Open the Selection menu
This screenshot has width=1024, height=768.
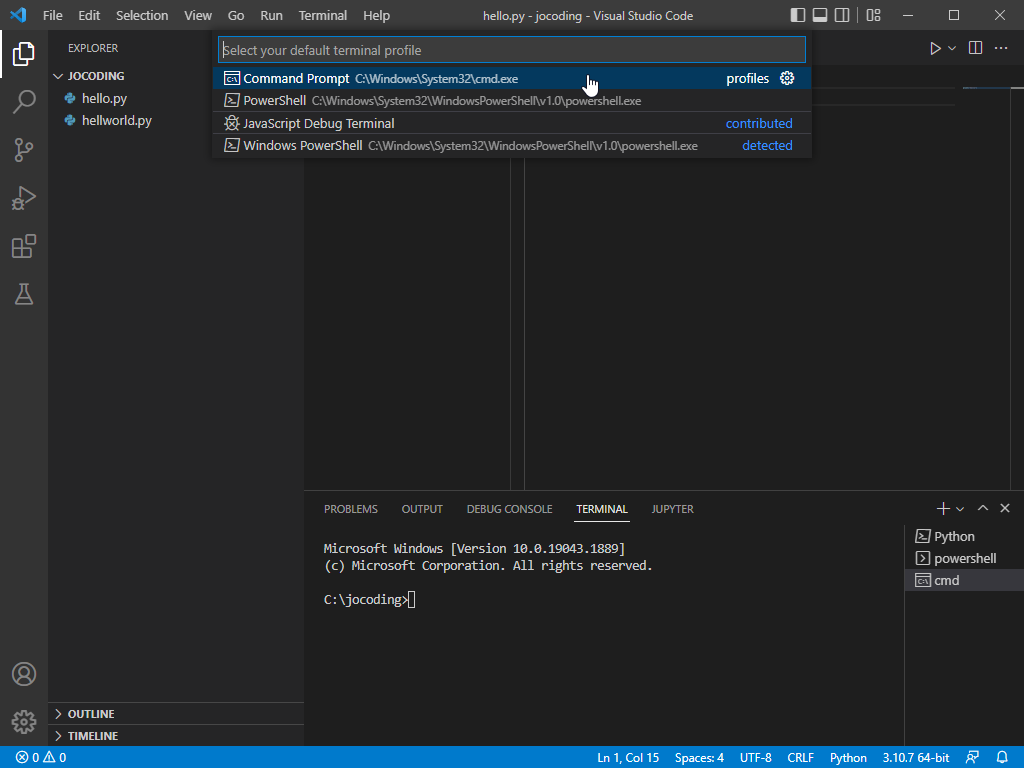pyautogui.click(x=142, y=15)
